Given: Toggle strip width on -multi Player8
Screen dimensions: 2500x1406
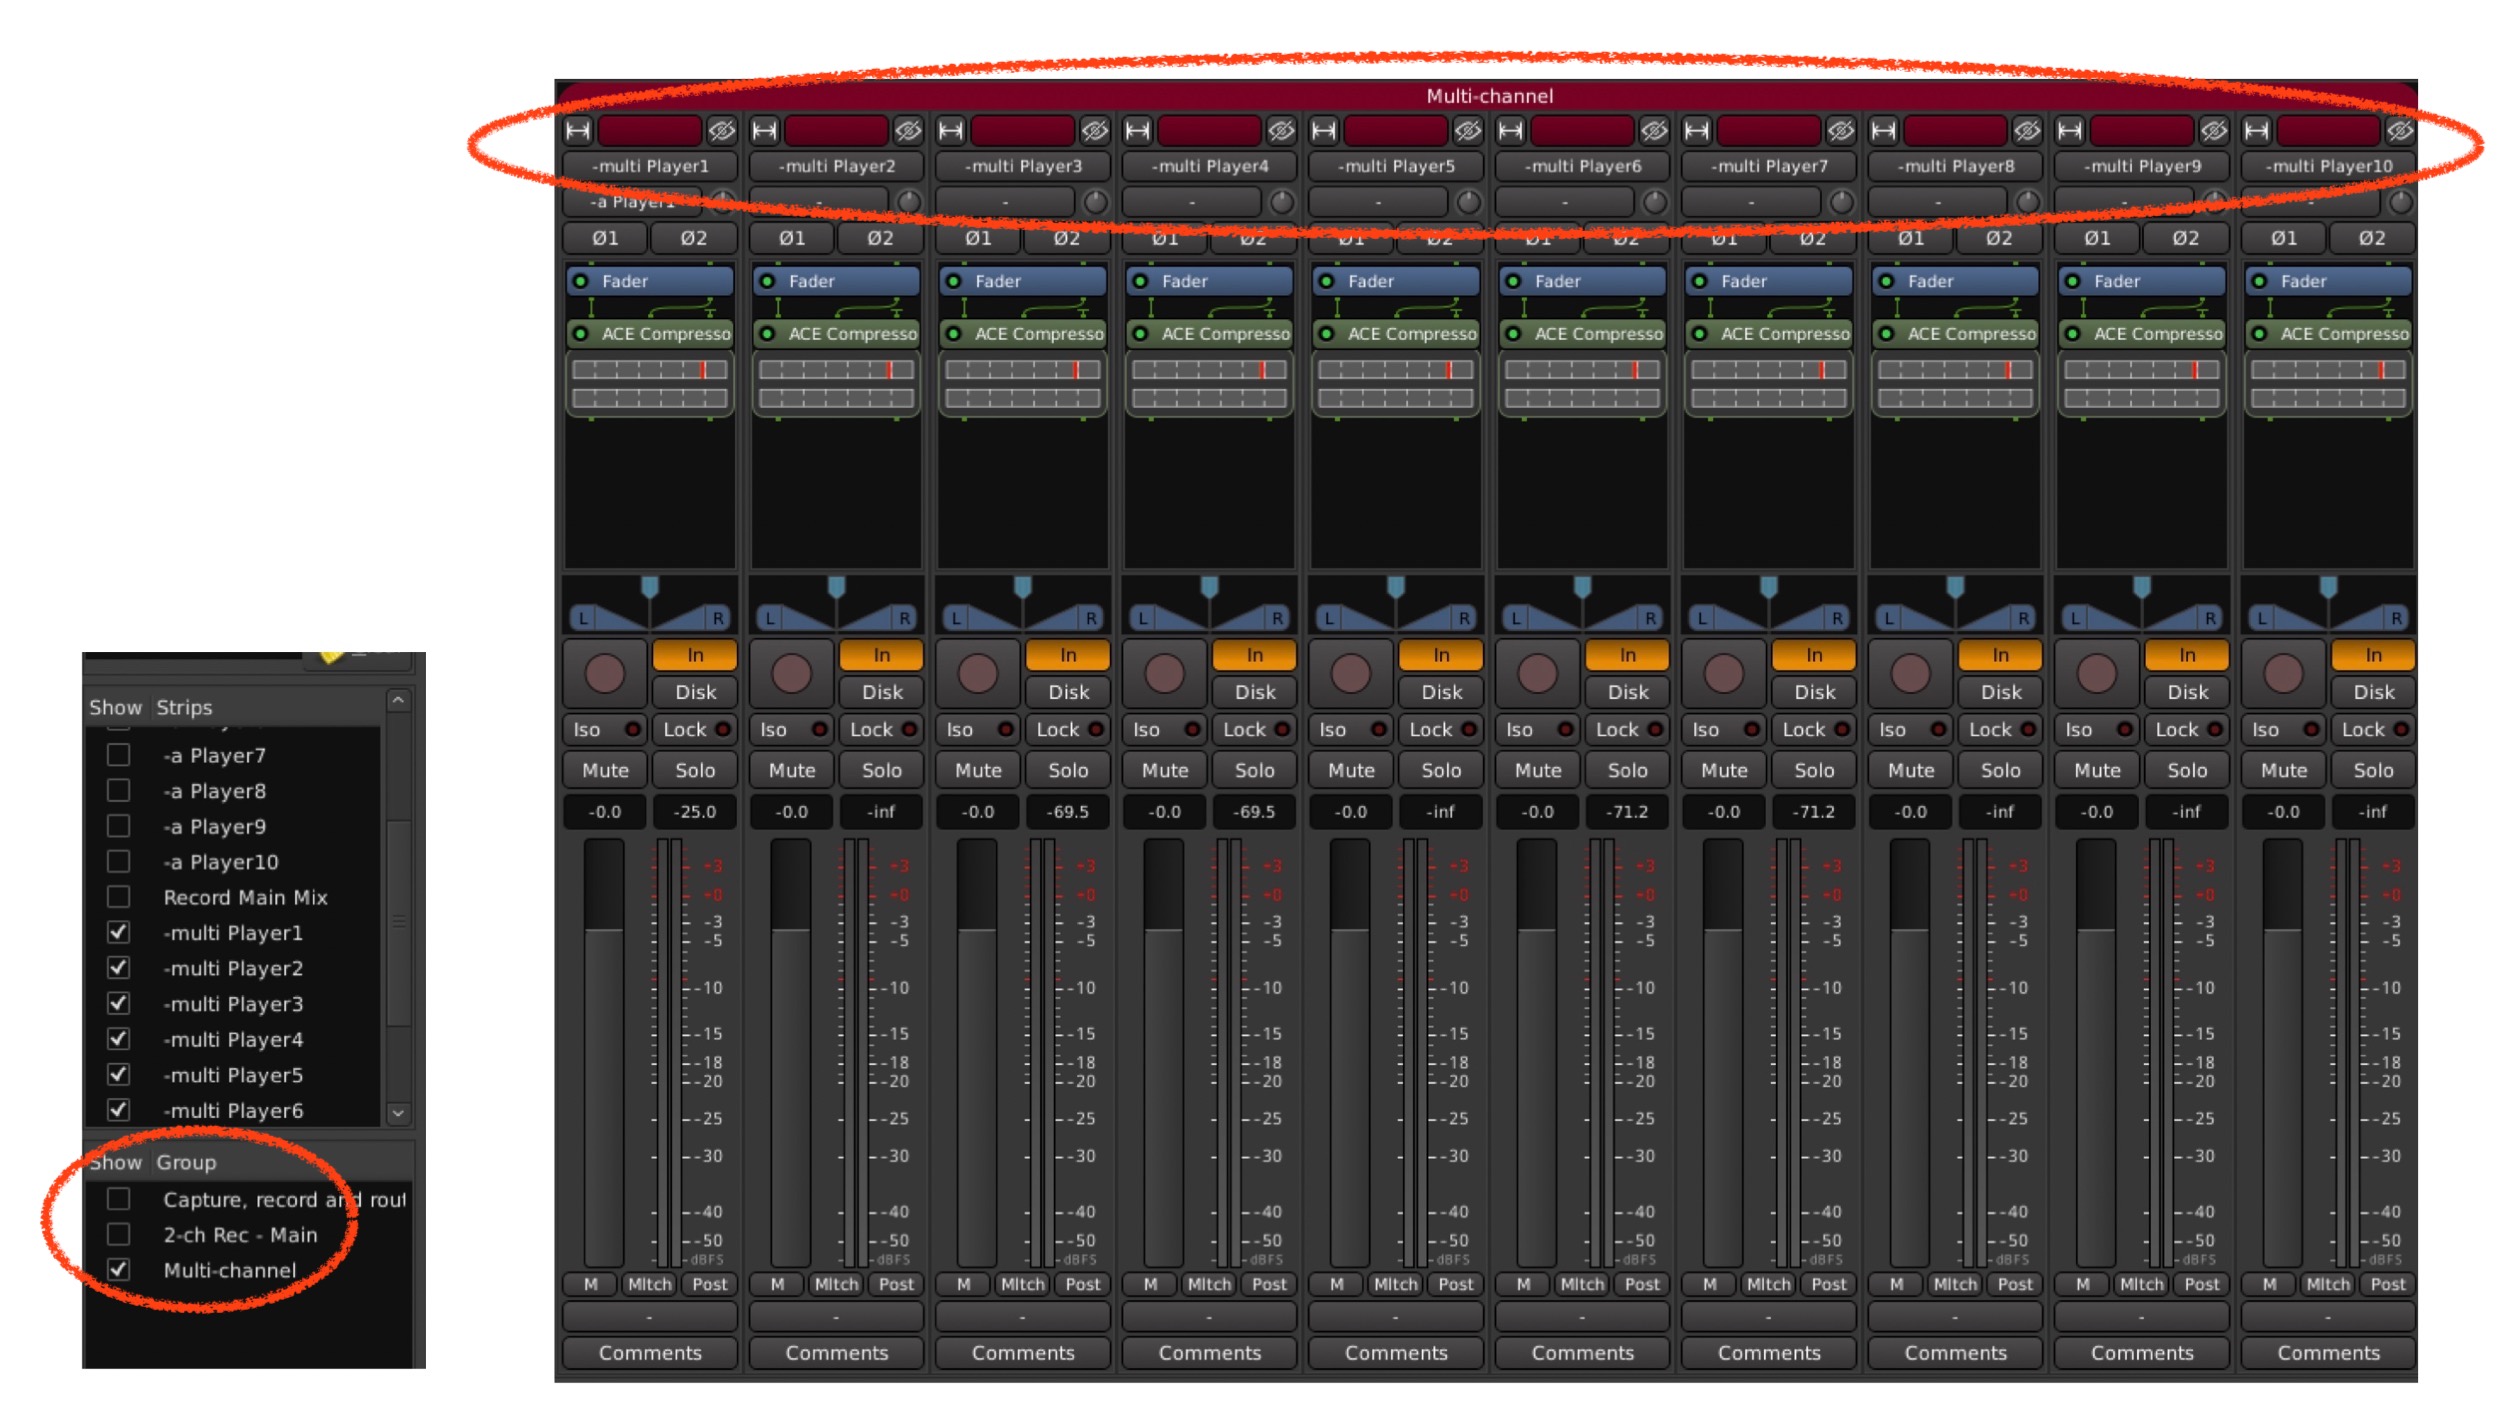Looking at the screenshot, I should tap(1884, 131).
